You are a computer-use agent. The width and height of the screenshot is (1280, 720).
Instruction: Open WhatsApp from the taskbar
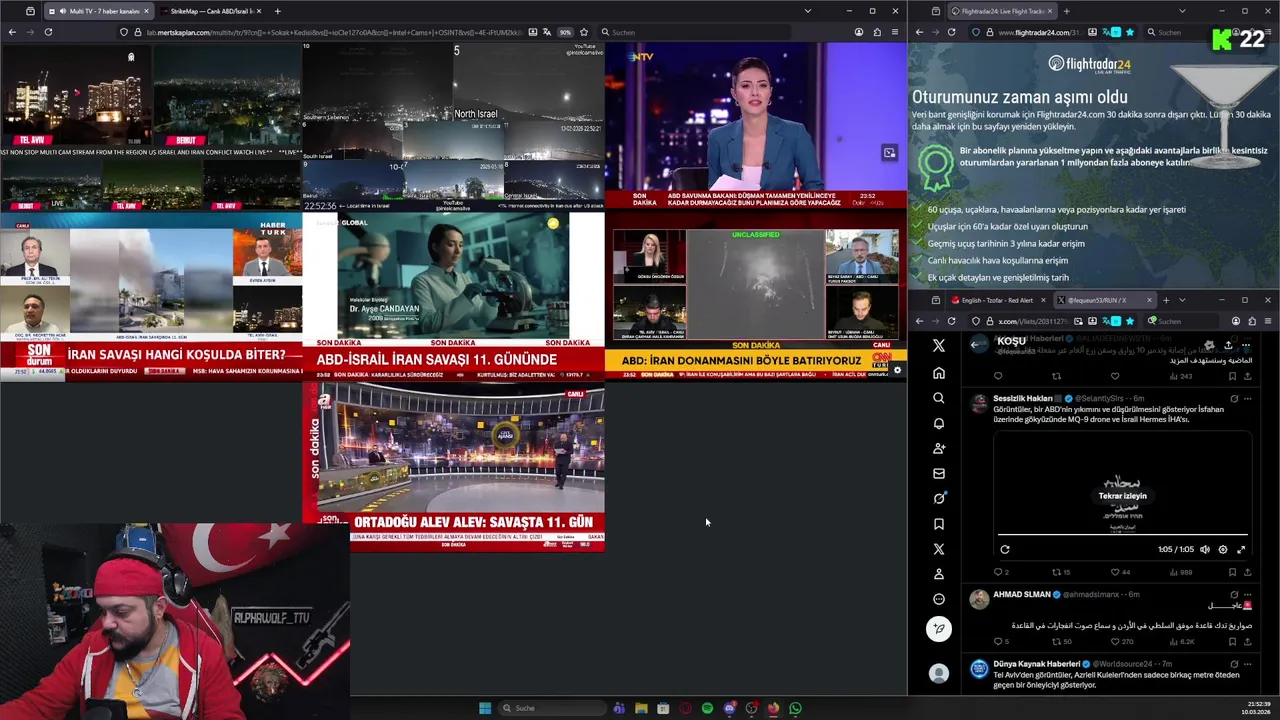point(795,708)
